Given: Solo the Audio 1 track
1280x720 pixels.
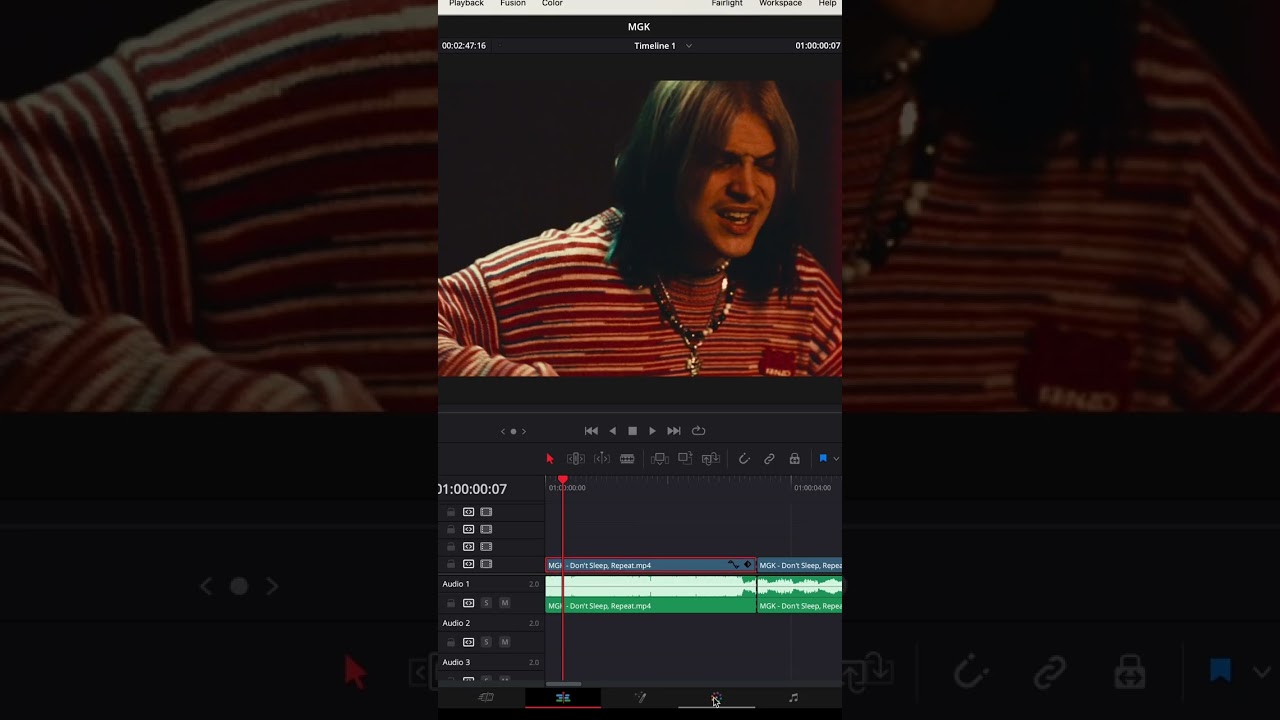Looking at the screenshot, I should 486,603.
